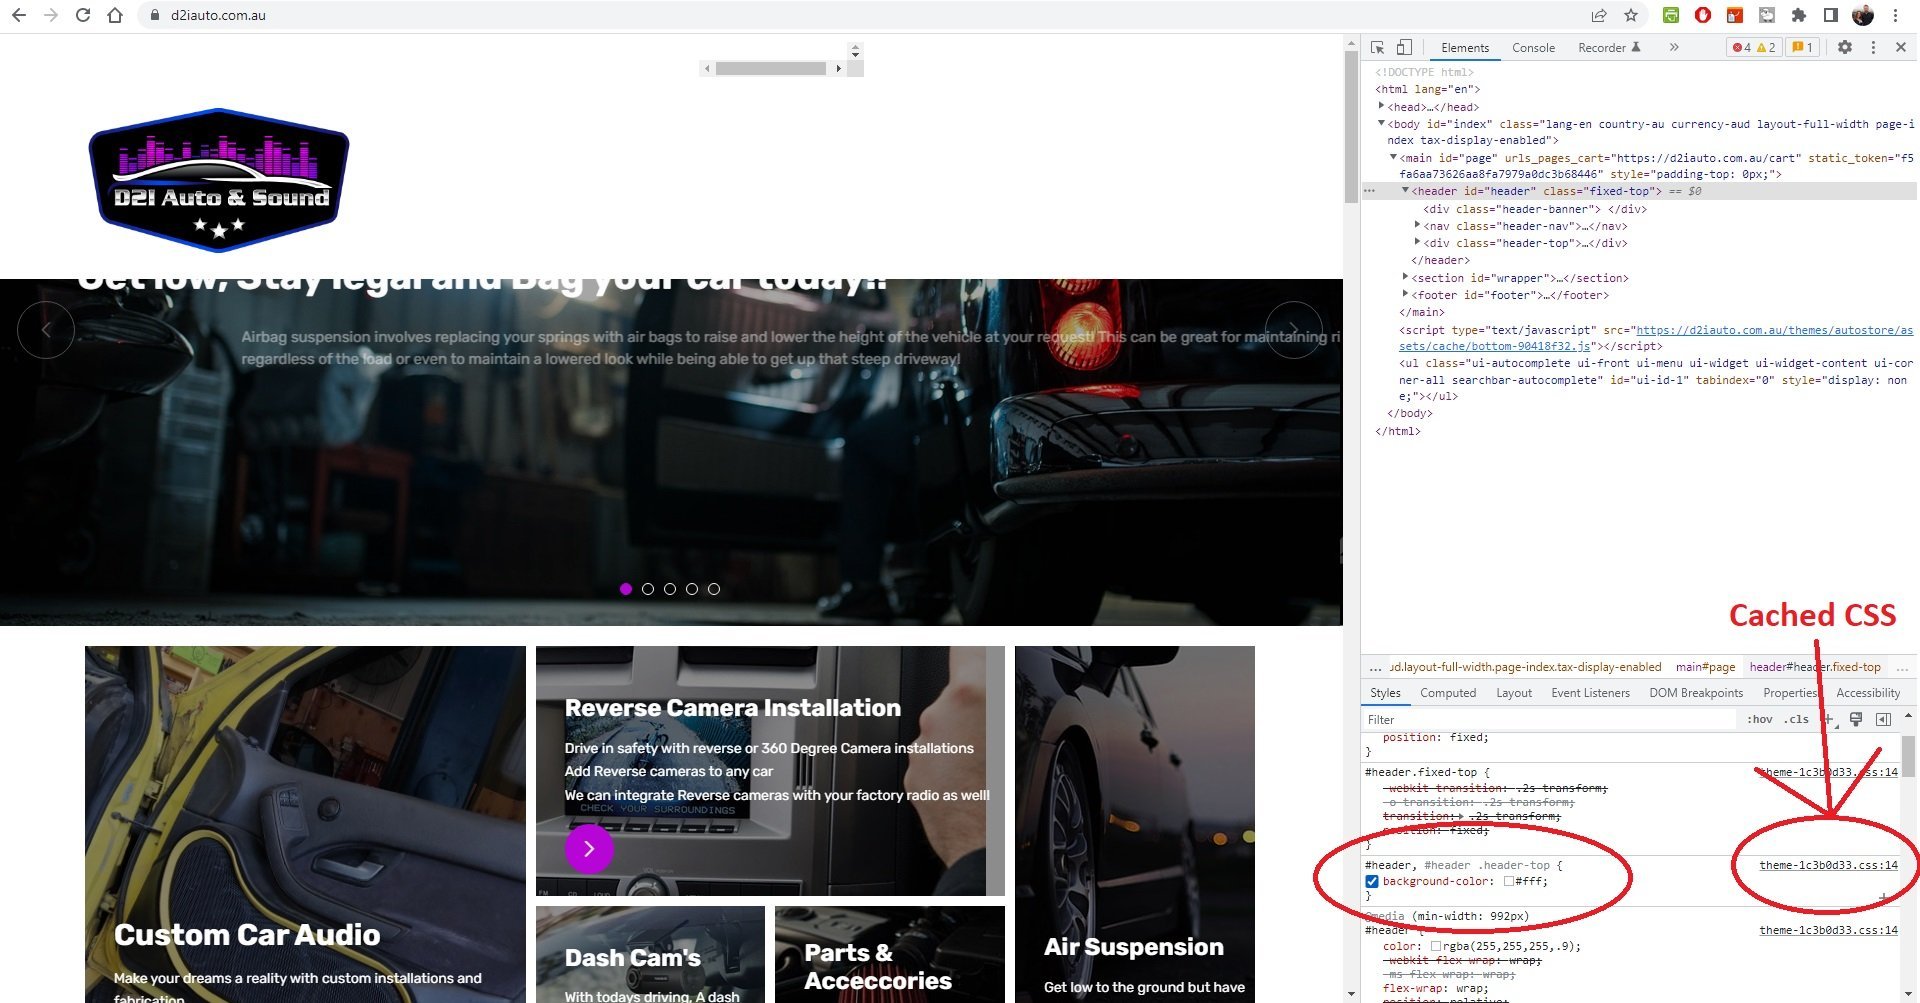Viewport: 1920px width, 1003px height.
Task: Open the Event Listeners tab
Action: [x=1590, y=693]
